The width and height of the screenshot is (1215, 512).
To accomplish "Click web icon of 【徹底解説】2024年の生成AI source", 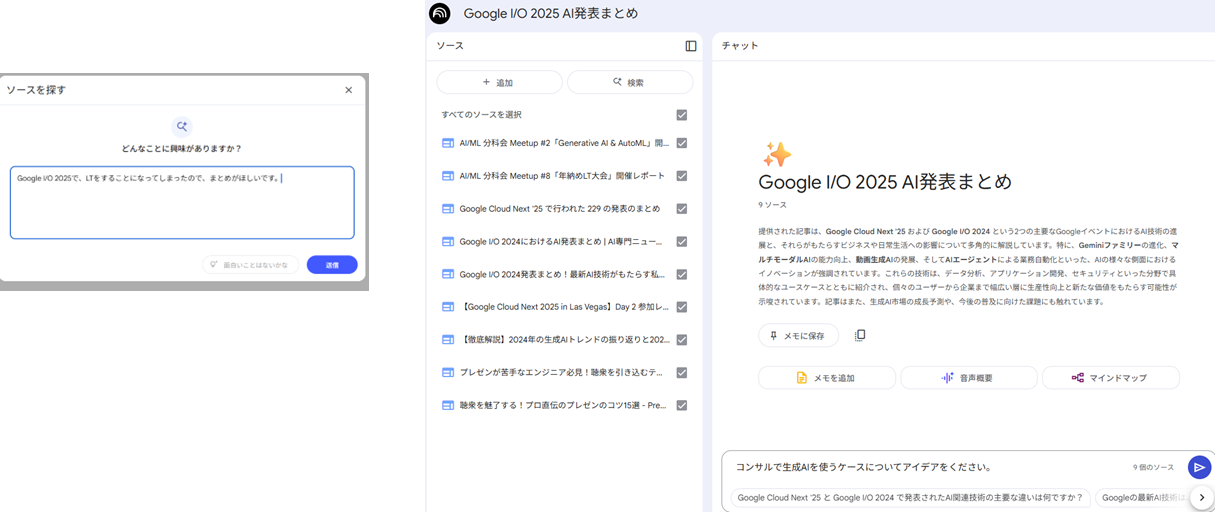I will click(x=448, y=340).
